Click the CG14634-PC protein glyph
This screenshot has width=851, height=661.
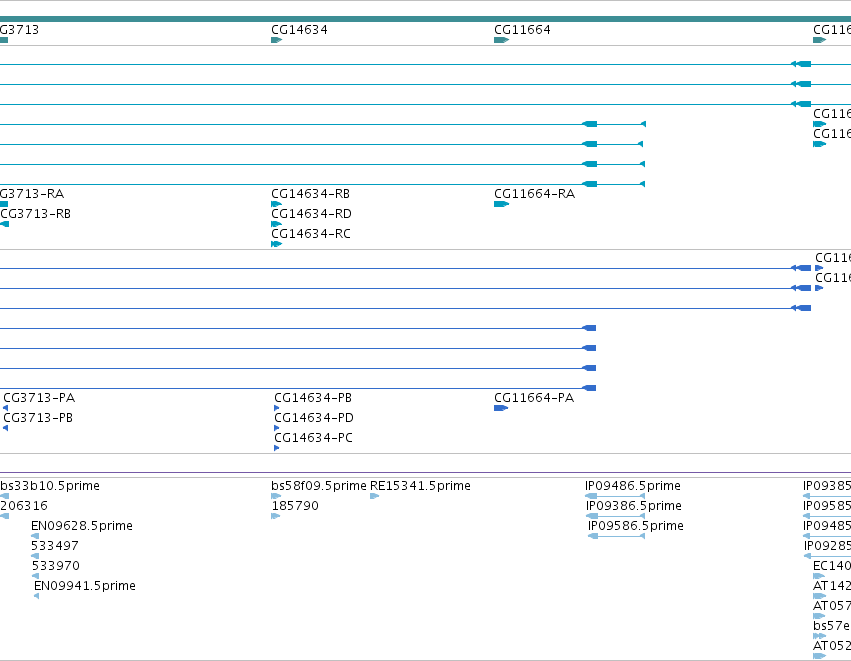tap(277, 448)
